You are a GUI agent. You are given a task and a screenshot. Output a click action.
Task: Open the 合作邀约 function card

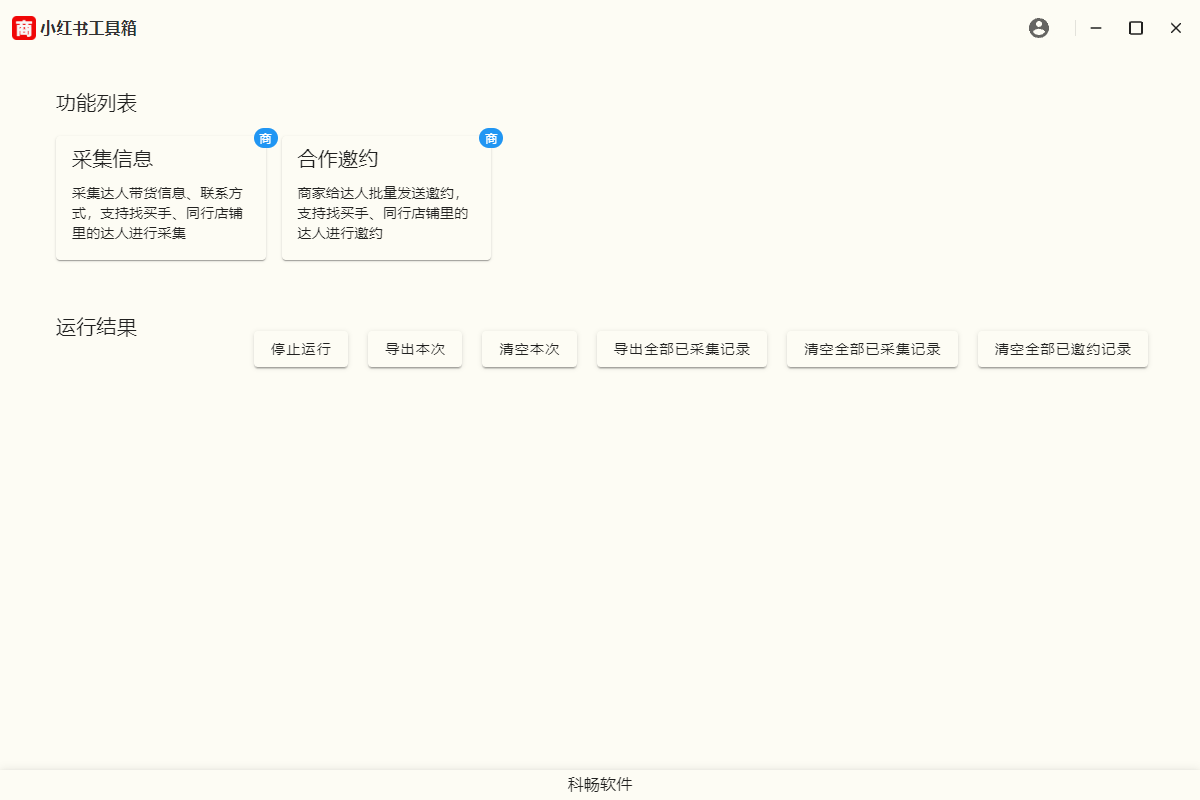tap(386, 197)
